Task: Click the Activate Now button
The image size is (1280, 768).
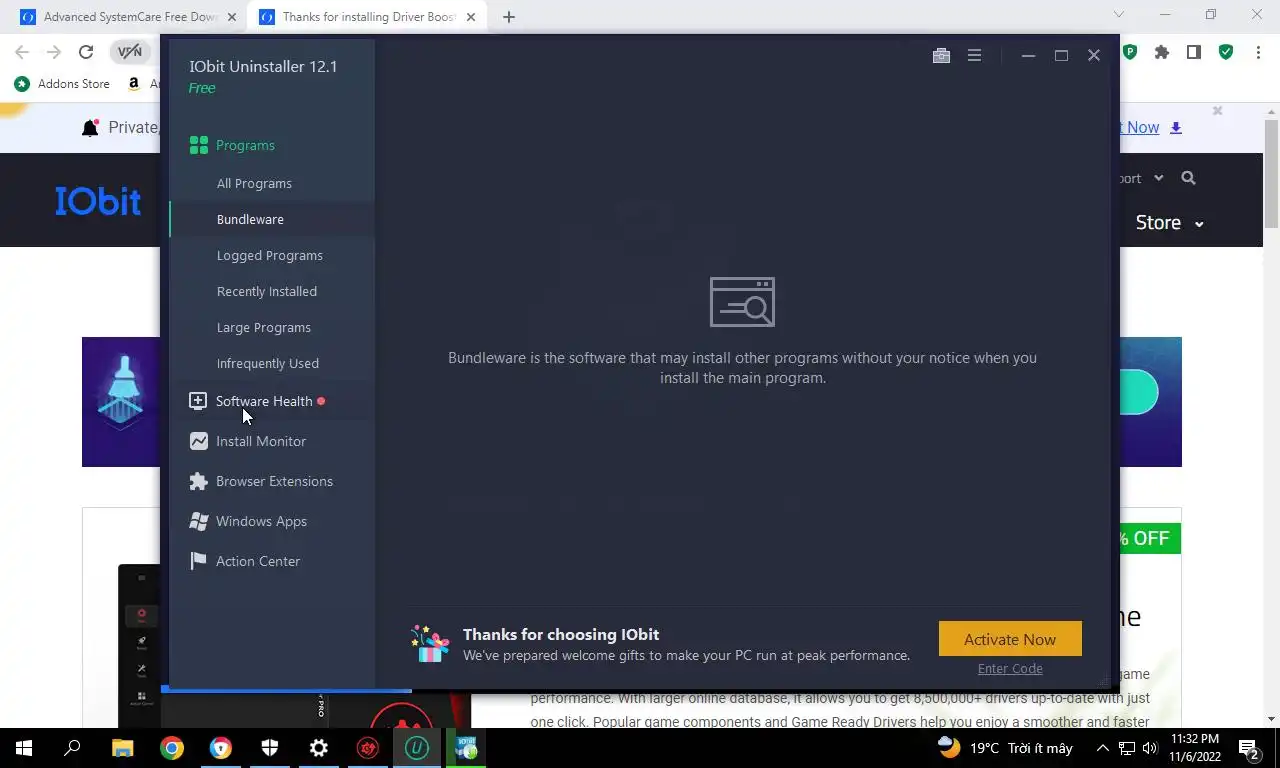Action: [x=1010, y=639]
